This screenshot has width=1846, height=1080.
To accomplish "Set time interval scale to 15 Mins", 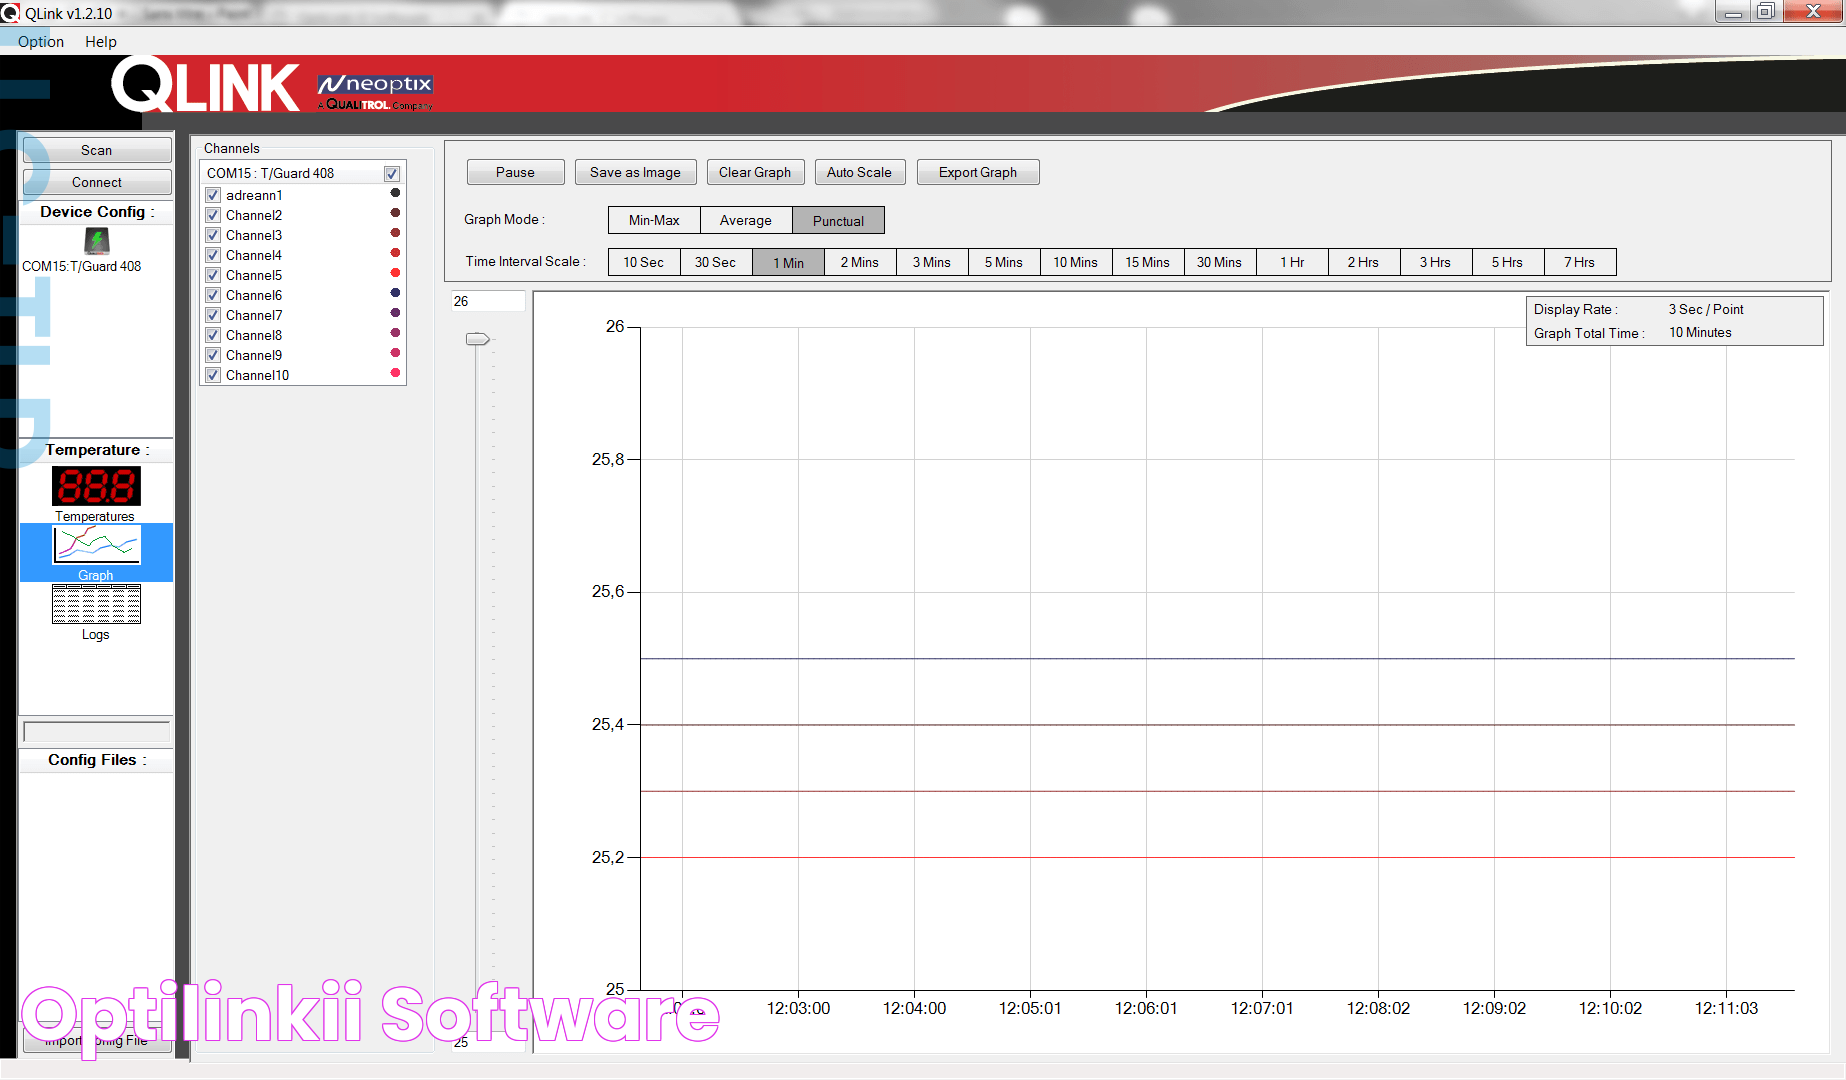I will point(1148,262).
